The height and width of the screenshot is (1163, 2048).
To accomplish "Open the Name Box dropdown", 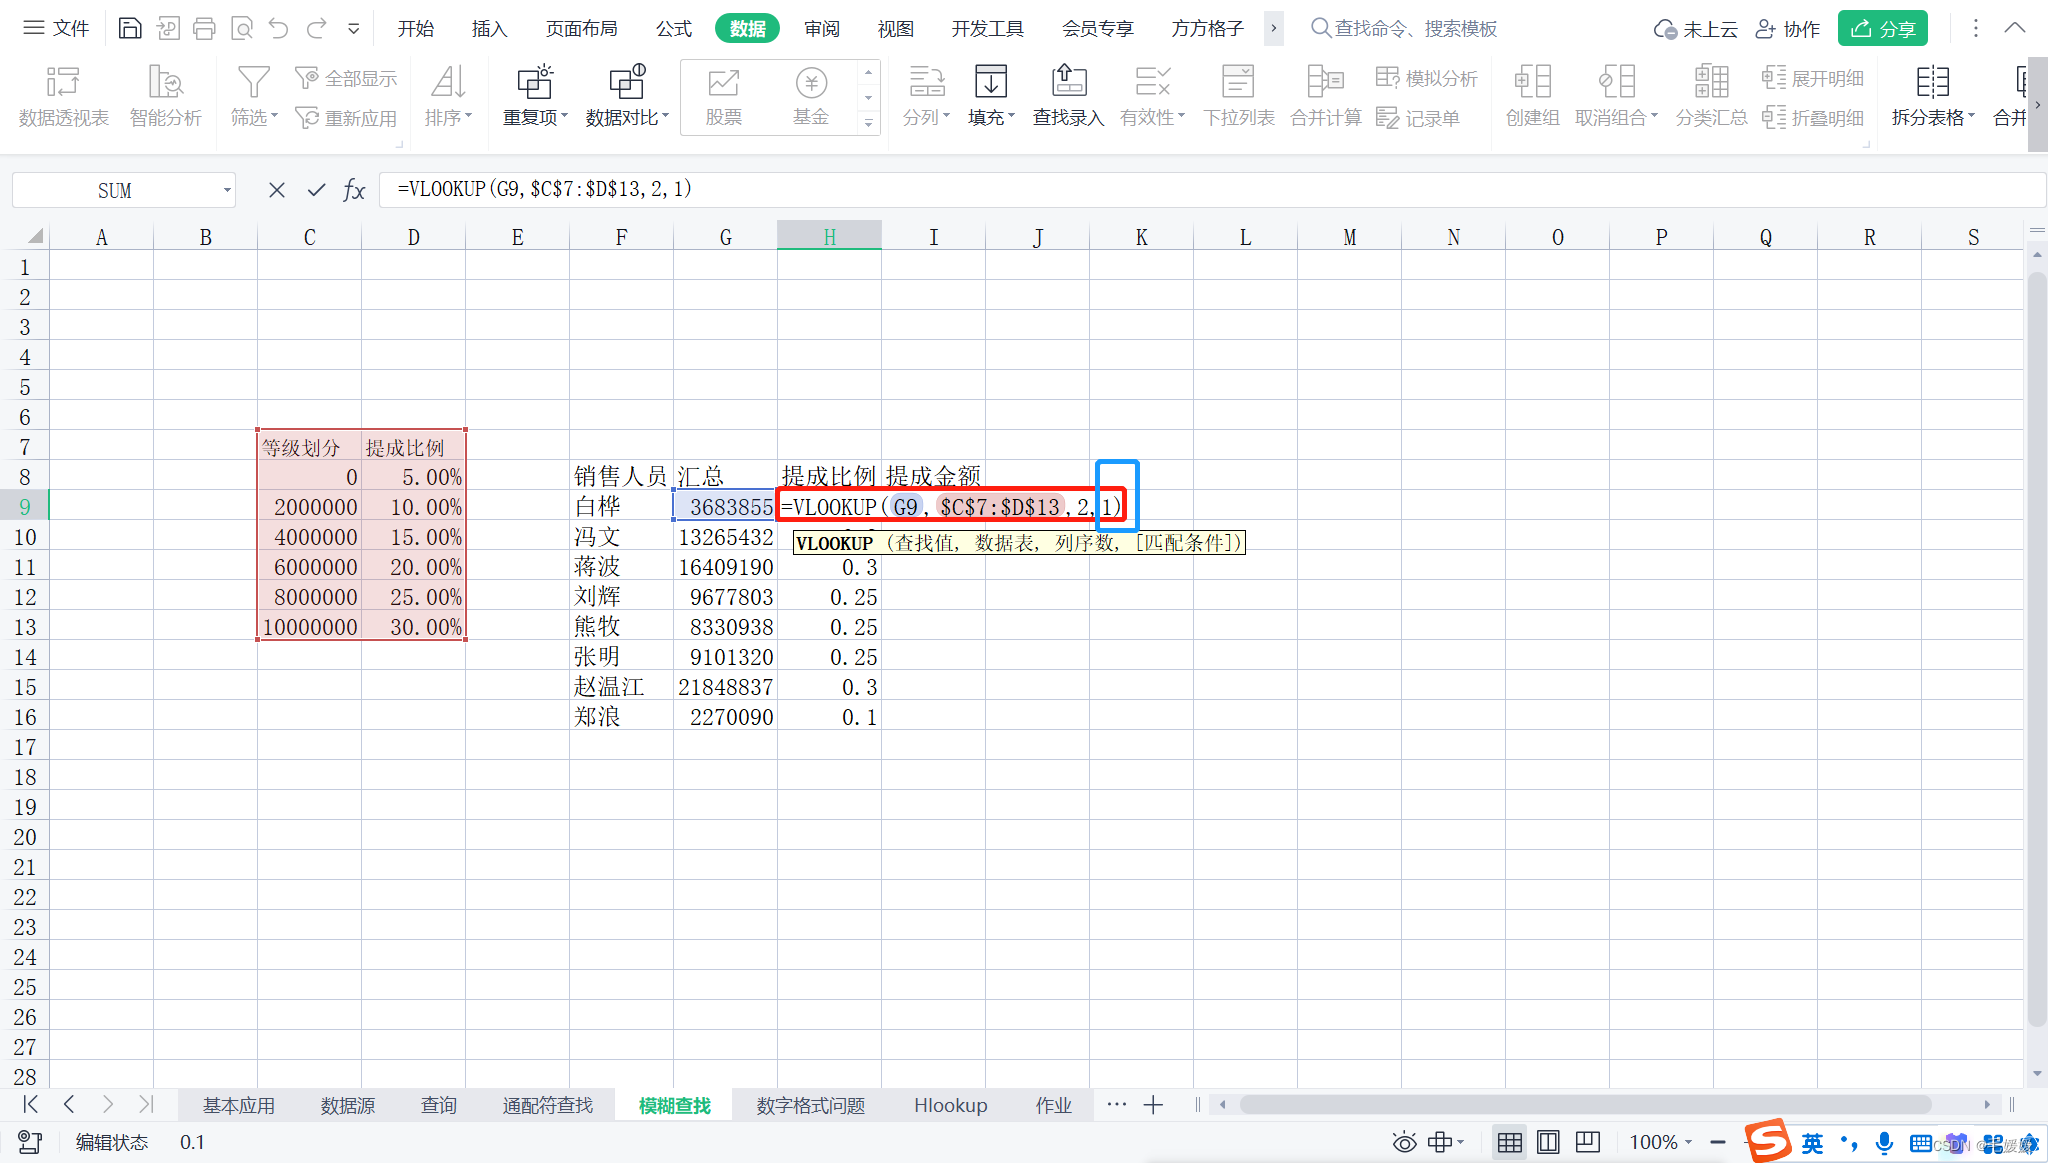I will pyautogui.click(x=227, y=190).
